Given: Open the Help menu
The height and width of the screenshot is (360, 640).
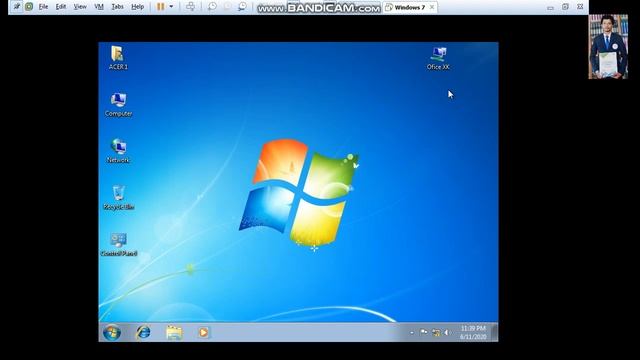Looking at the screenshot, I should (138, 7).
